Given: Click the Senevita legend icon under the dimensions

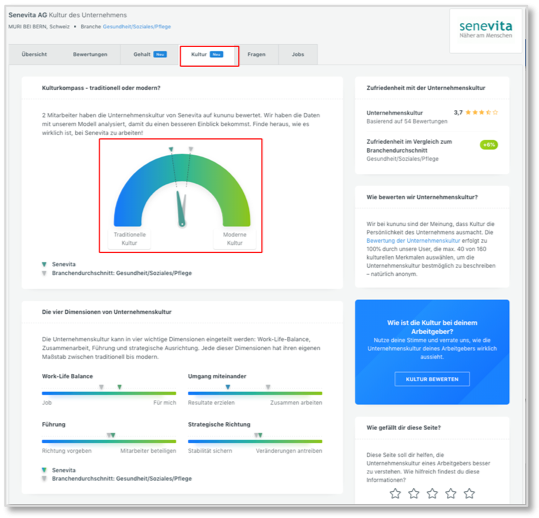Looking at the screenshot, I should [x=44, y=470].
